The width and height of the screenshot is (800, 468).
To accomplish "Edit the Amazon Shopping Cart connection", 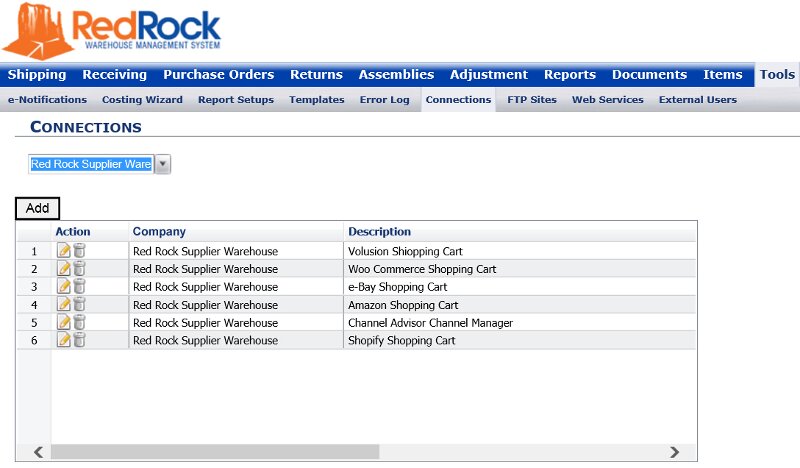I will click(x=64, y=305).
